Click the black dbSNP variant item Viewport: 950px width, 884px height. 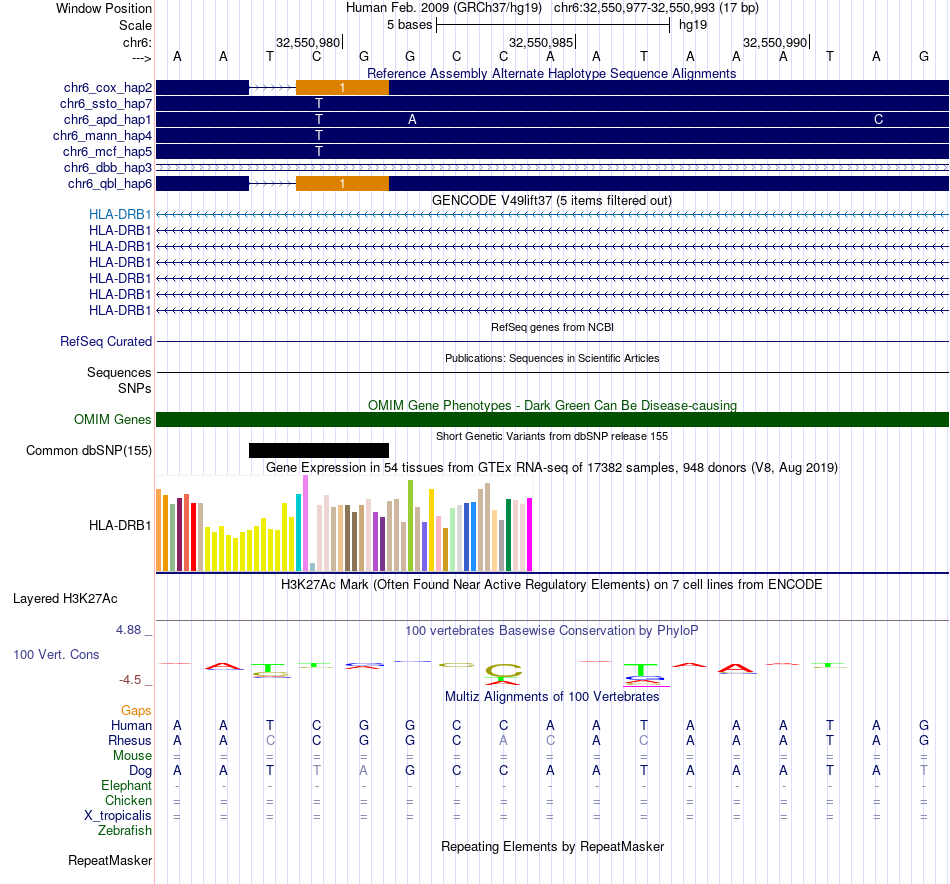tap(319, 450)
